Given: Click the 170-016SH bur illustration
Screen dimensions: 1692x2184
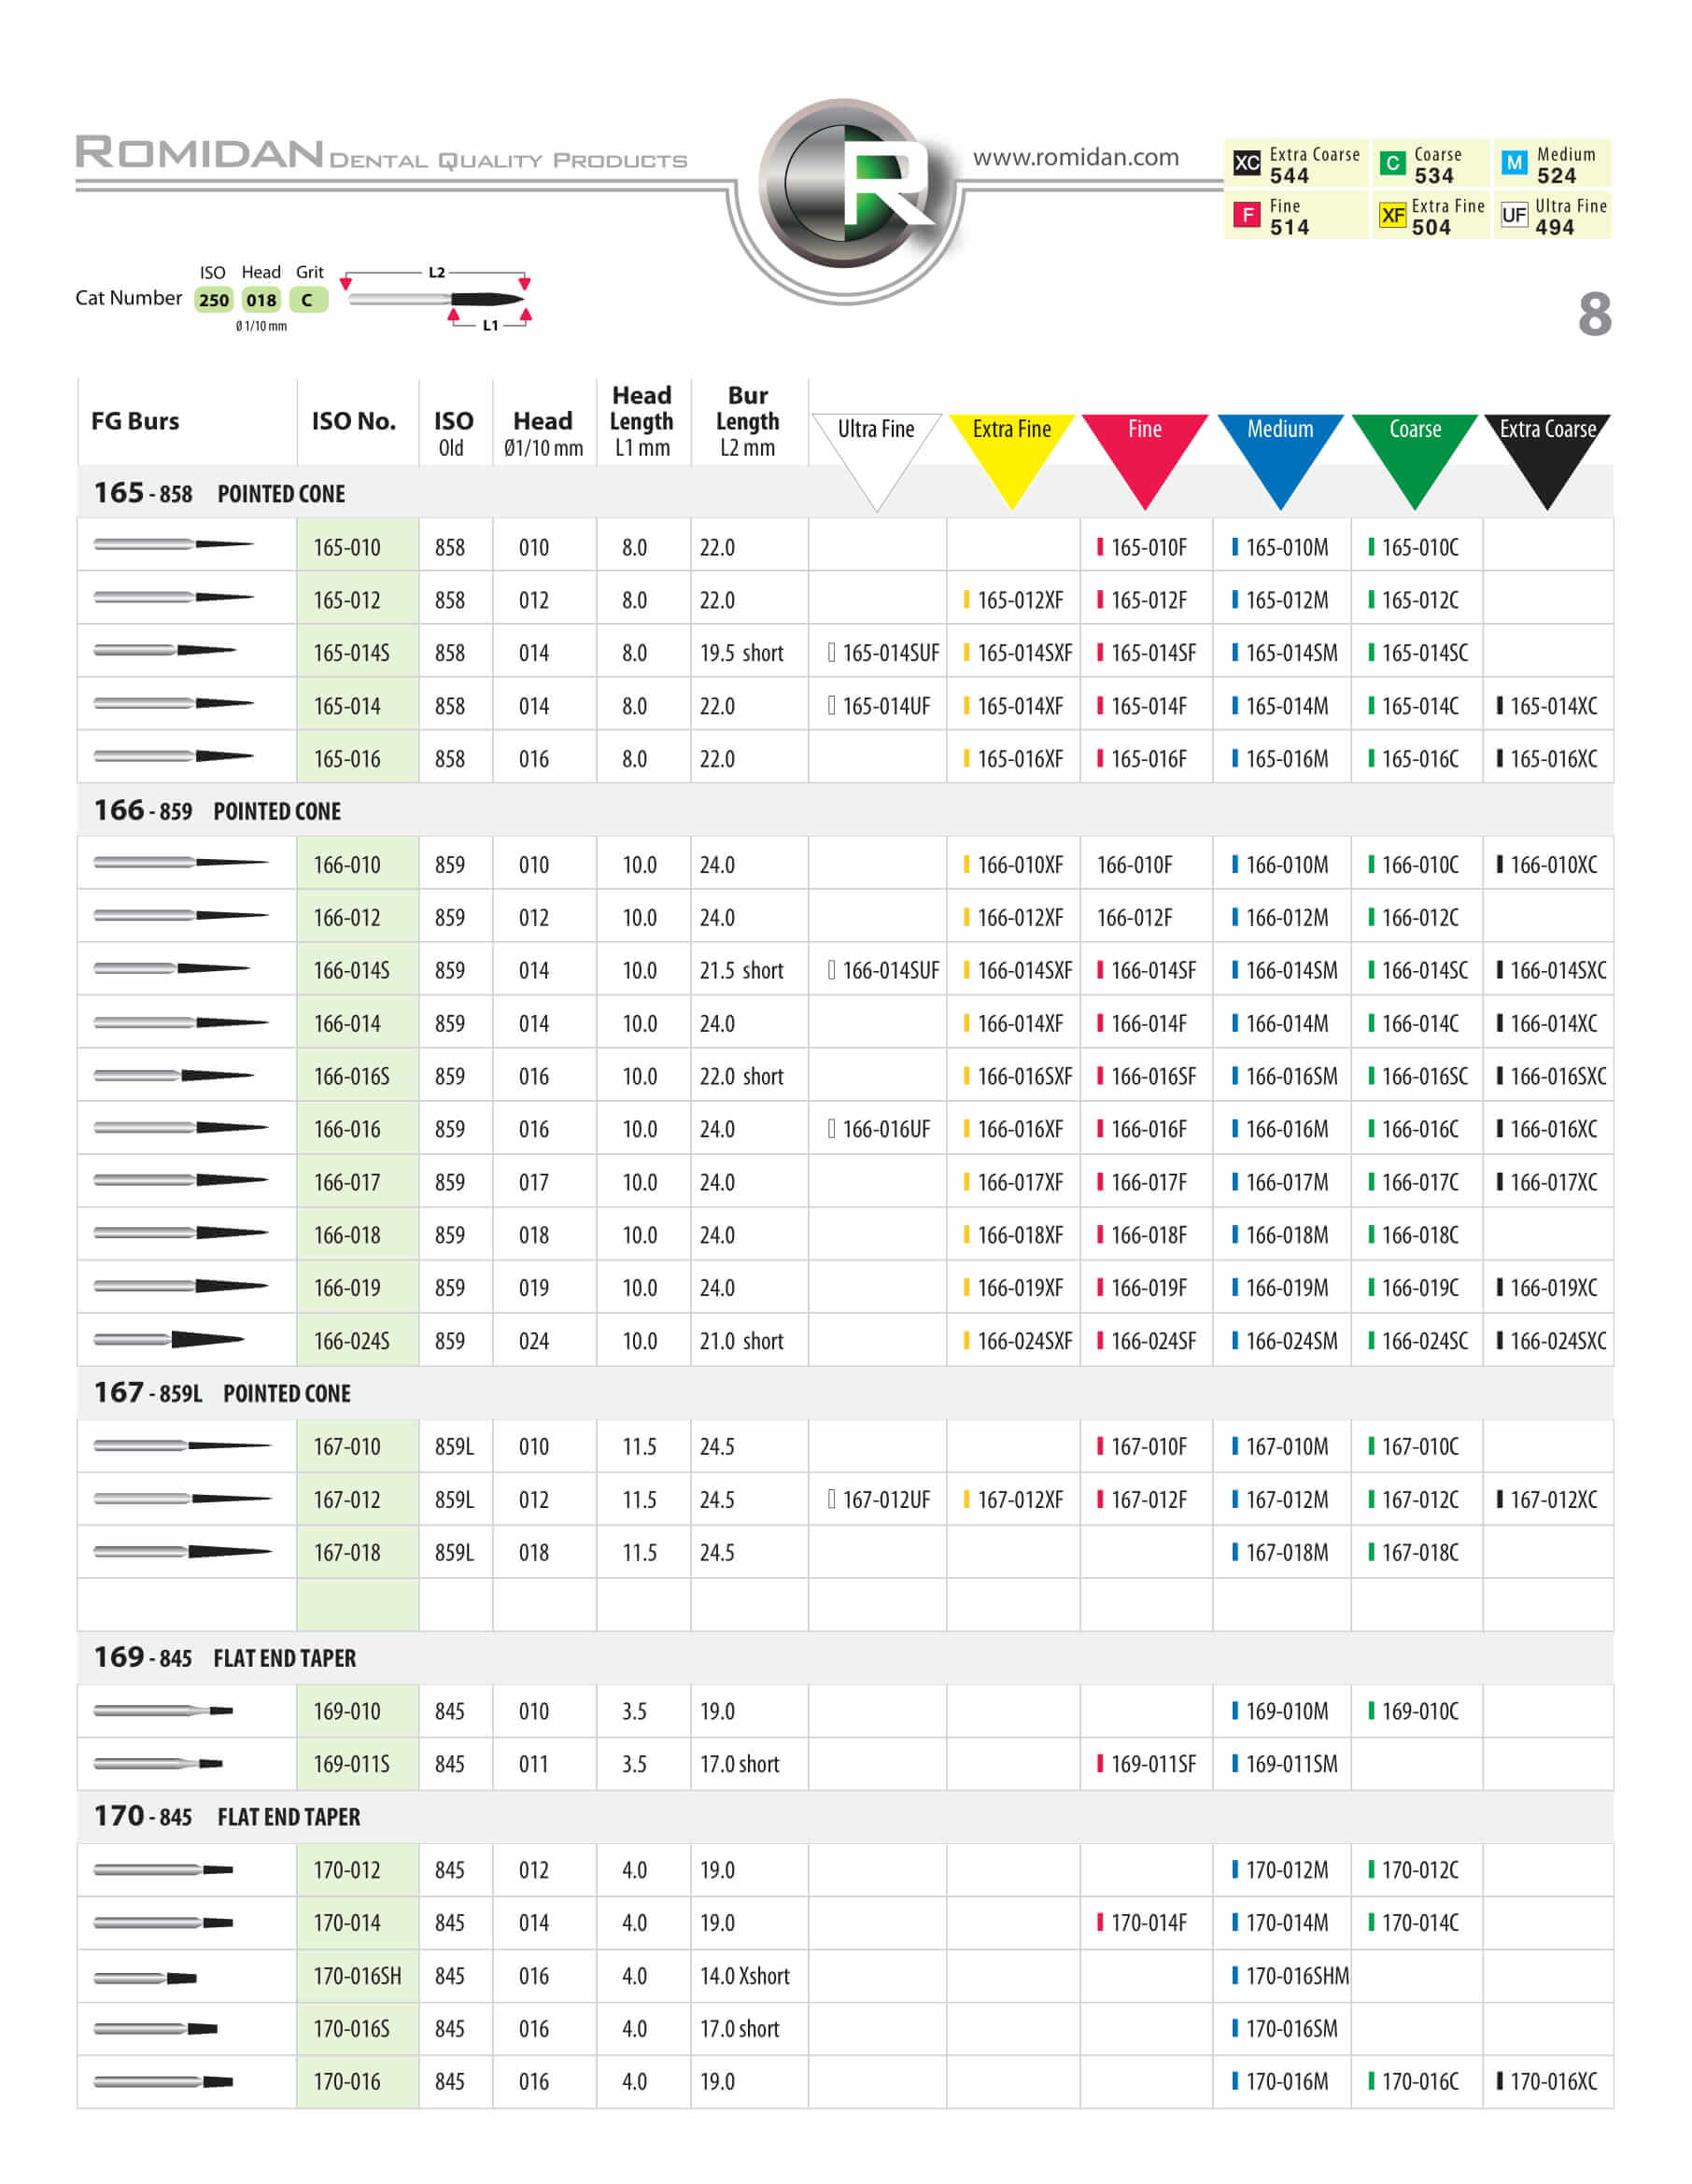Looking at the screenshot, I should [x=145, y=1977].
